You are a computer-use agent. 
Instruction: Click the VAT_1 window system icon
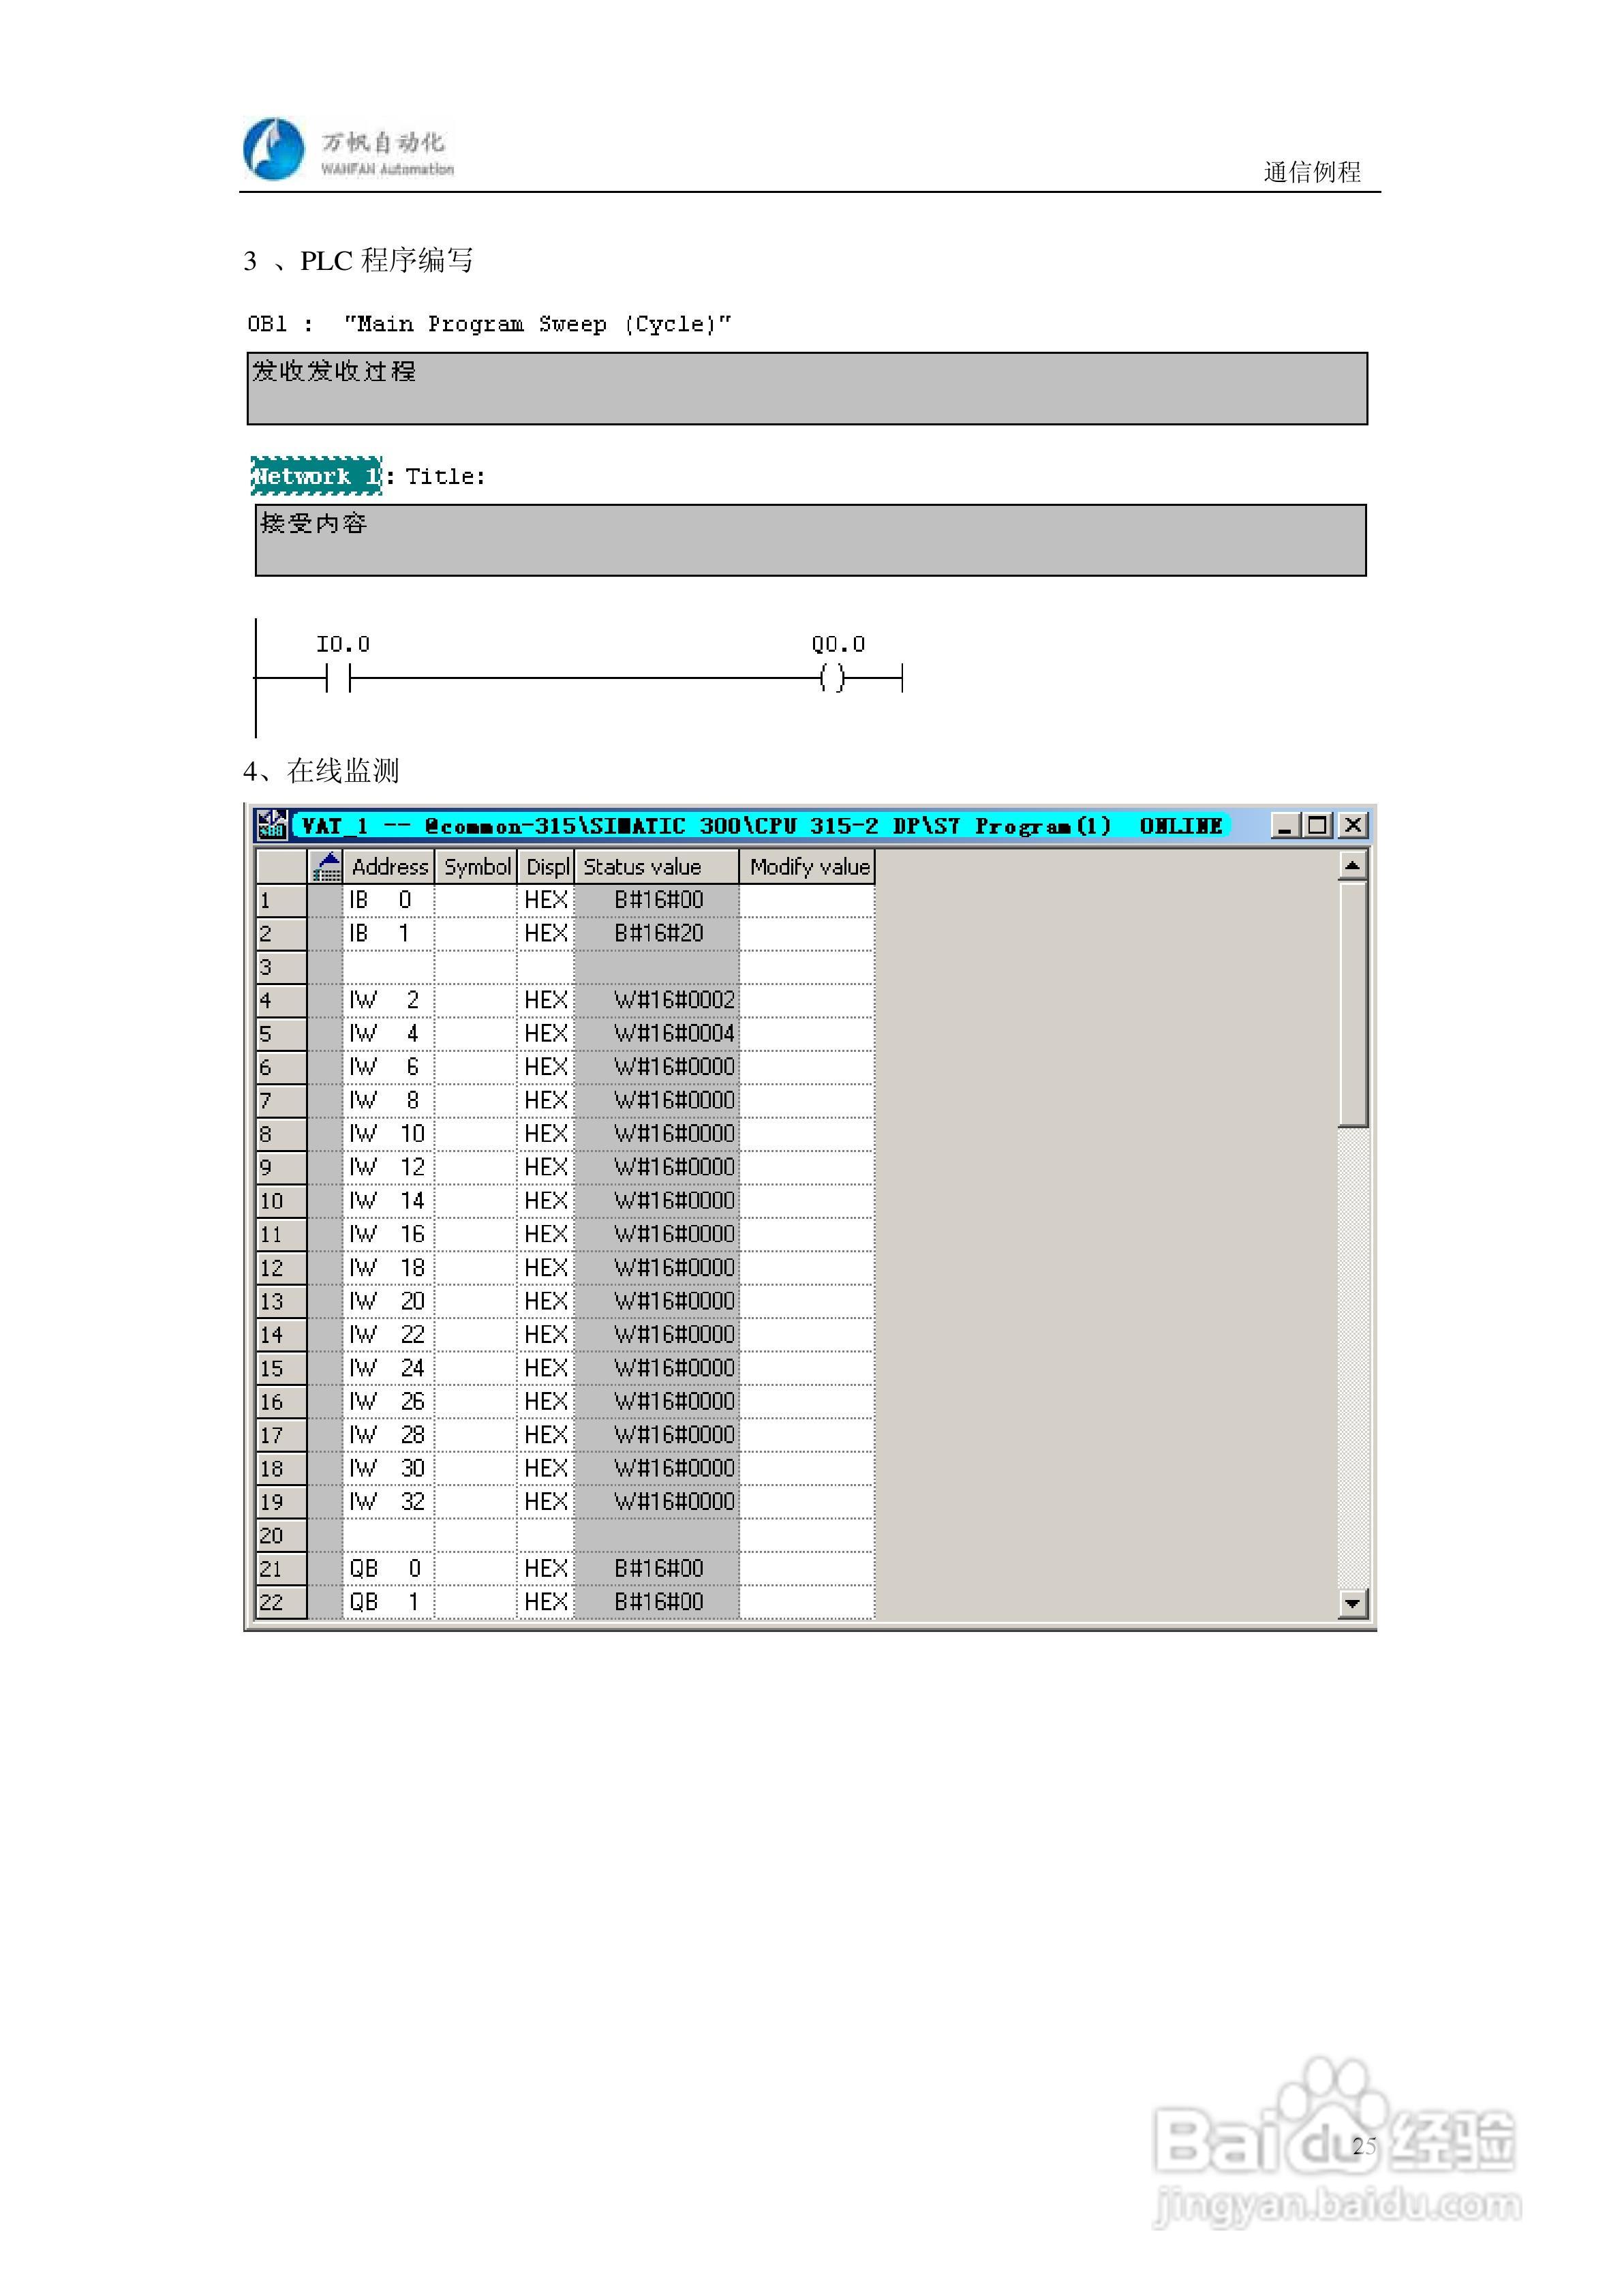tap(272, 825)
